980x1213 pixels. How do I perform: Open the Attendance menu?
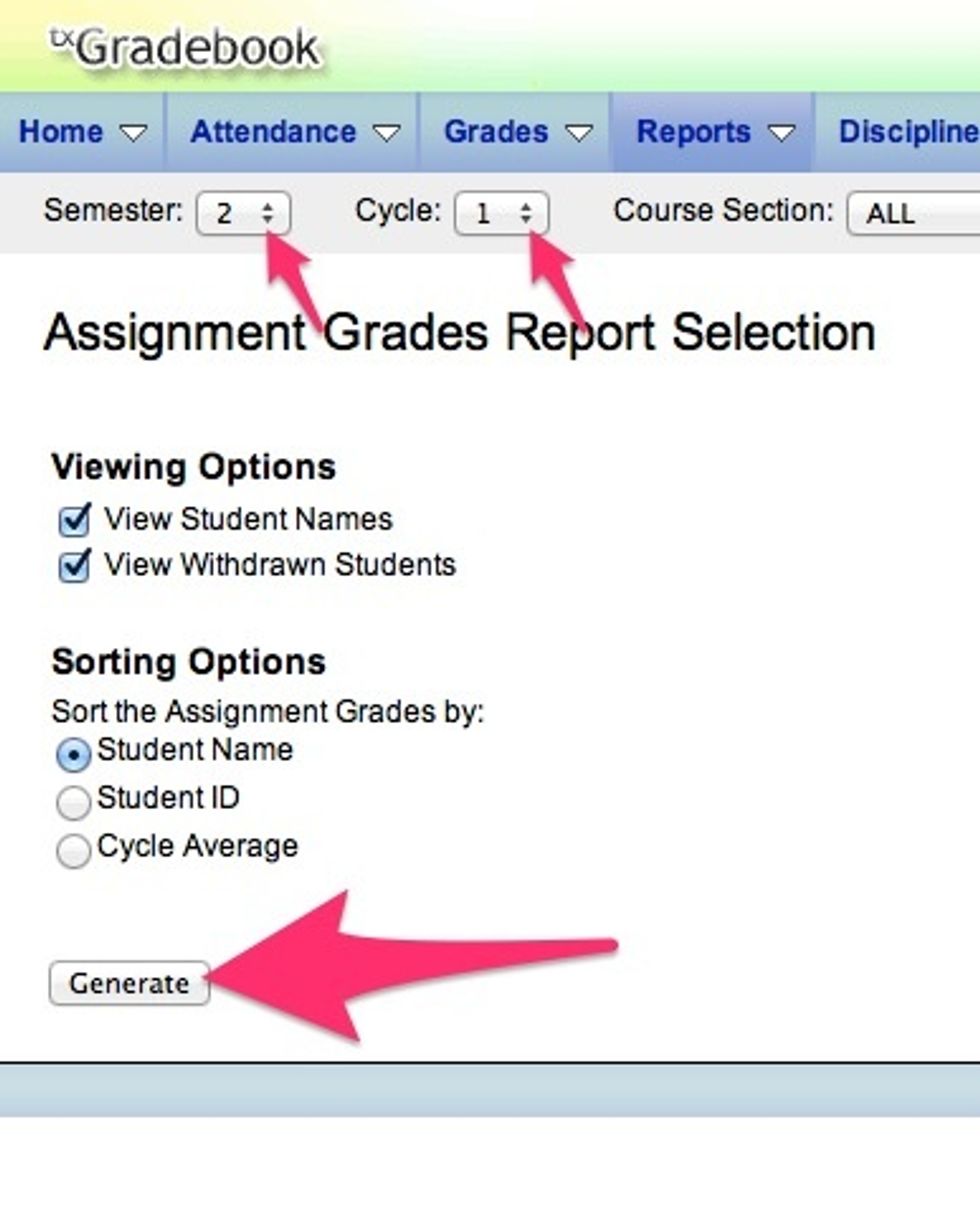click(x=273, y=132)
